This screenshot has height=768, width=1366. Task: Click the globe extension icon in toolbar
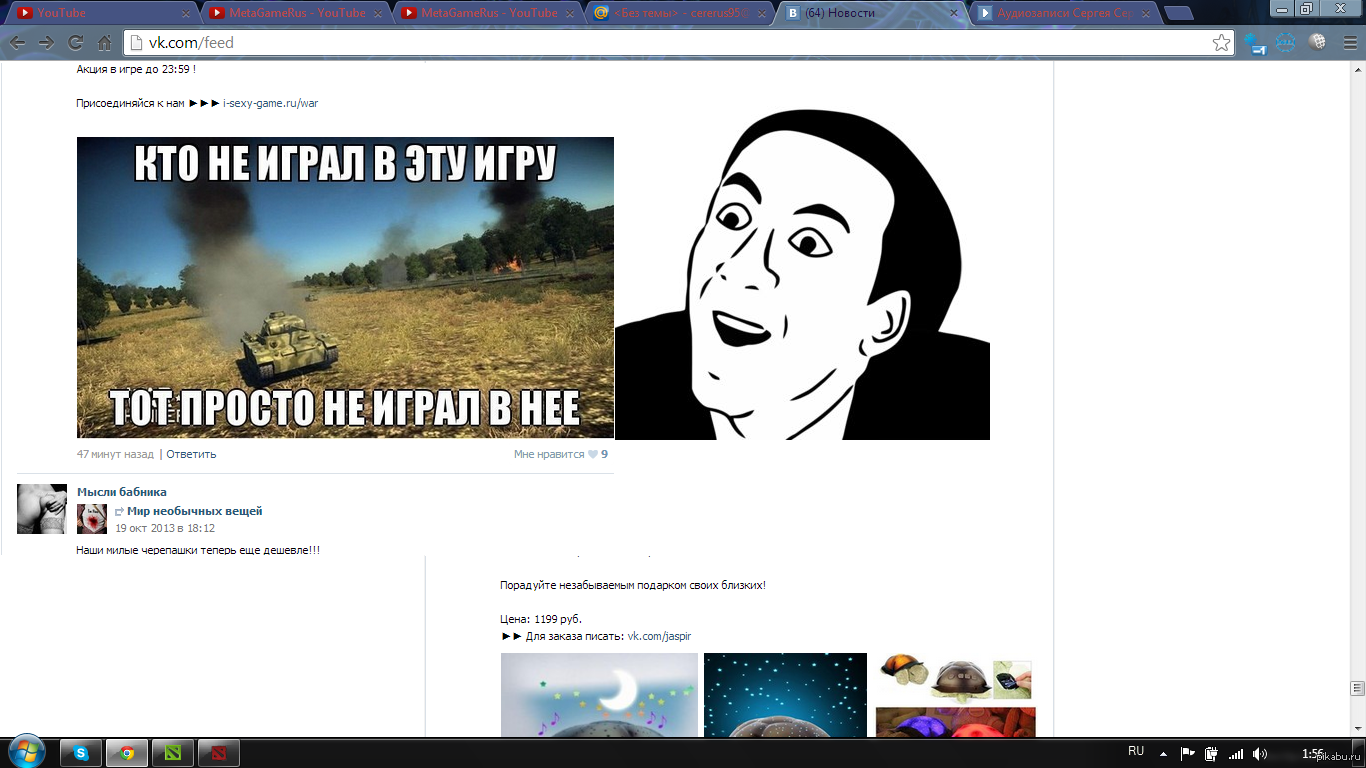tap(1317, 43)
